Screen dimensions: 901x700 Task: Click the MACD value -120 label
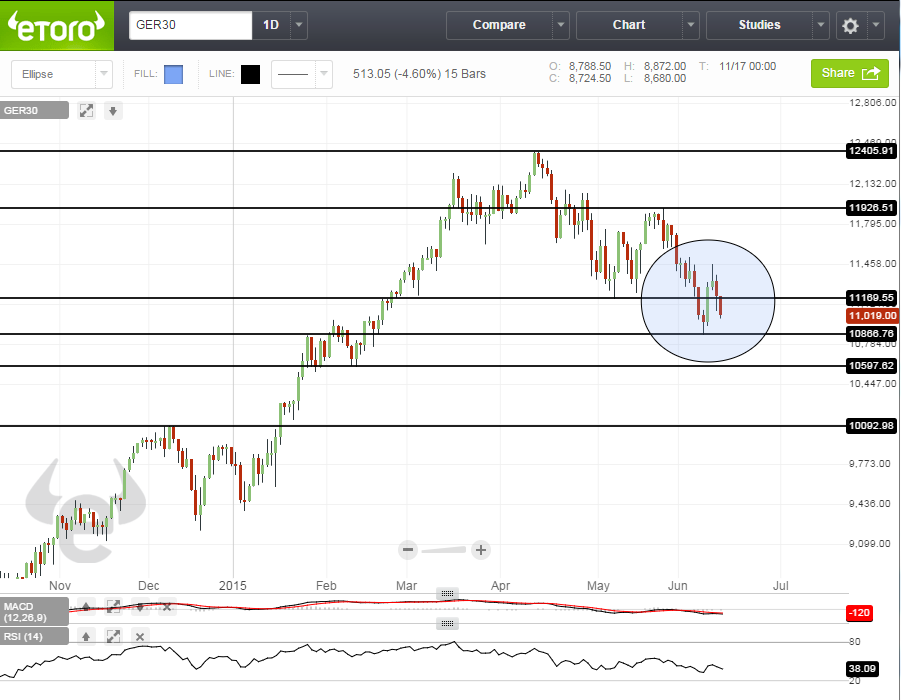click(860, 613)
